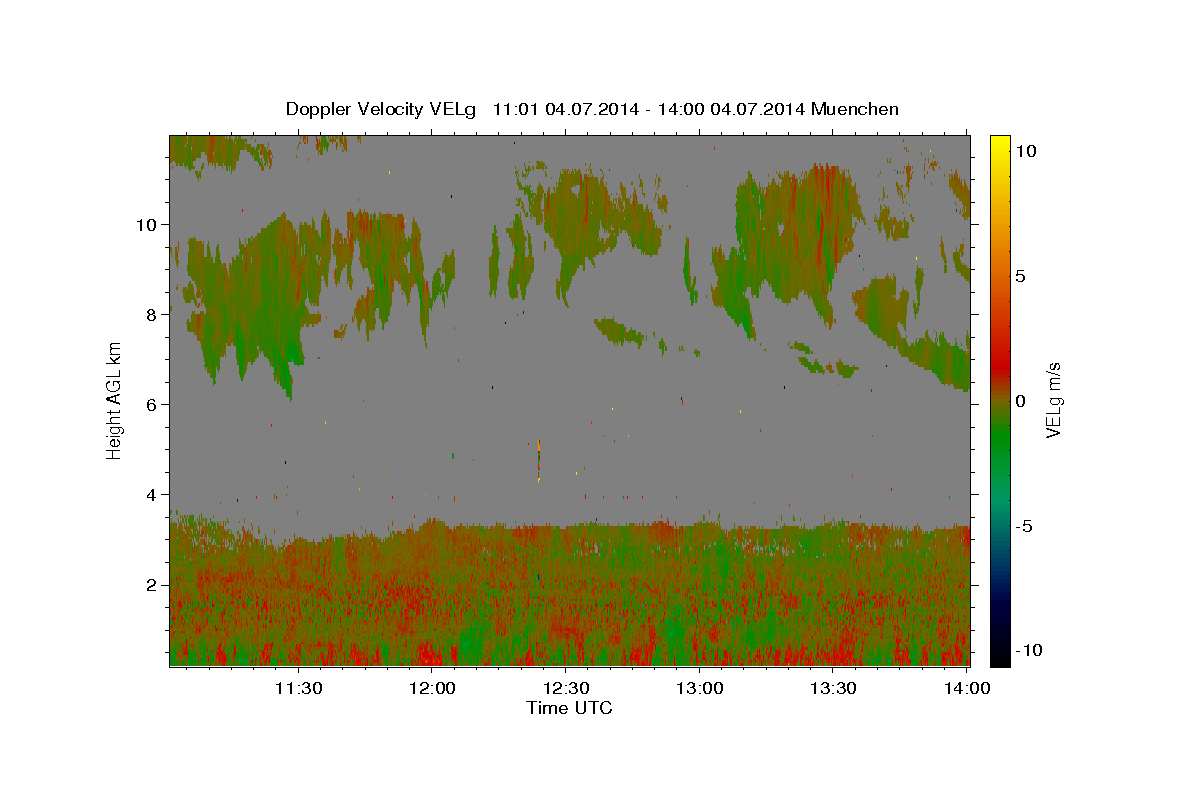Select the '13:30' time axis label
Viewport: 1200px width, 800px height.
coord(833,688)
